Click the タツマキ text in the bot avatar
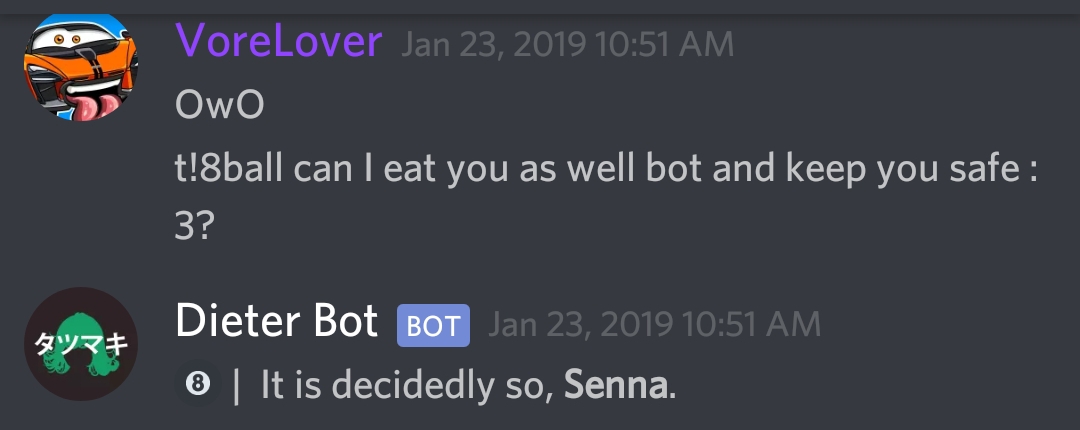Screen dimensions: 1080x430 (81, 342)
